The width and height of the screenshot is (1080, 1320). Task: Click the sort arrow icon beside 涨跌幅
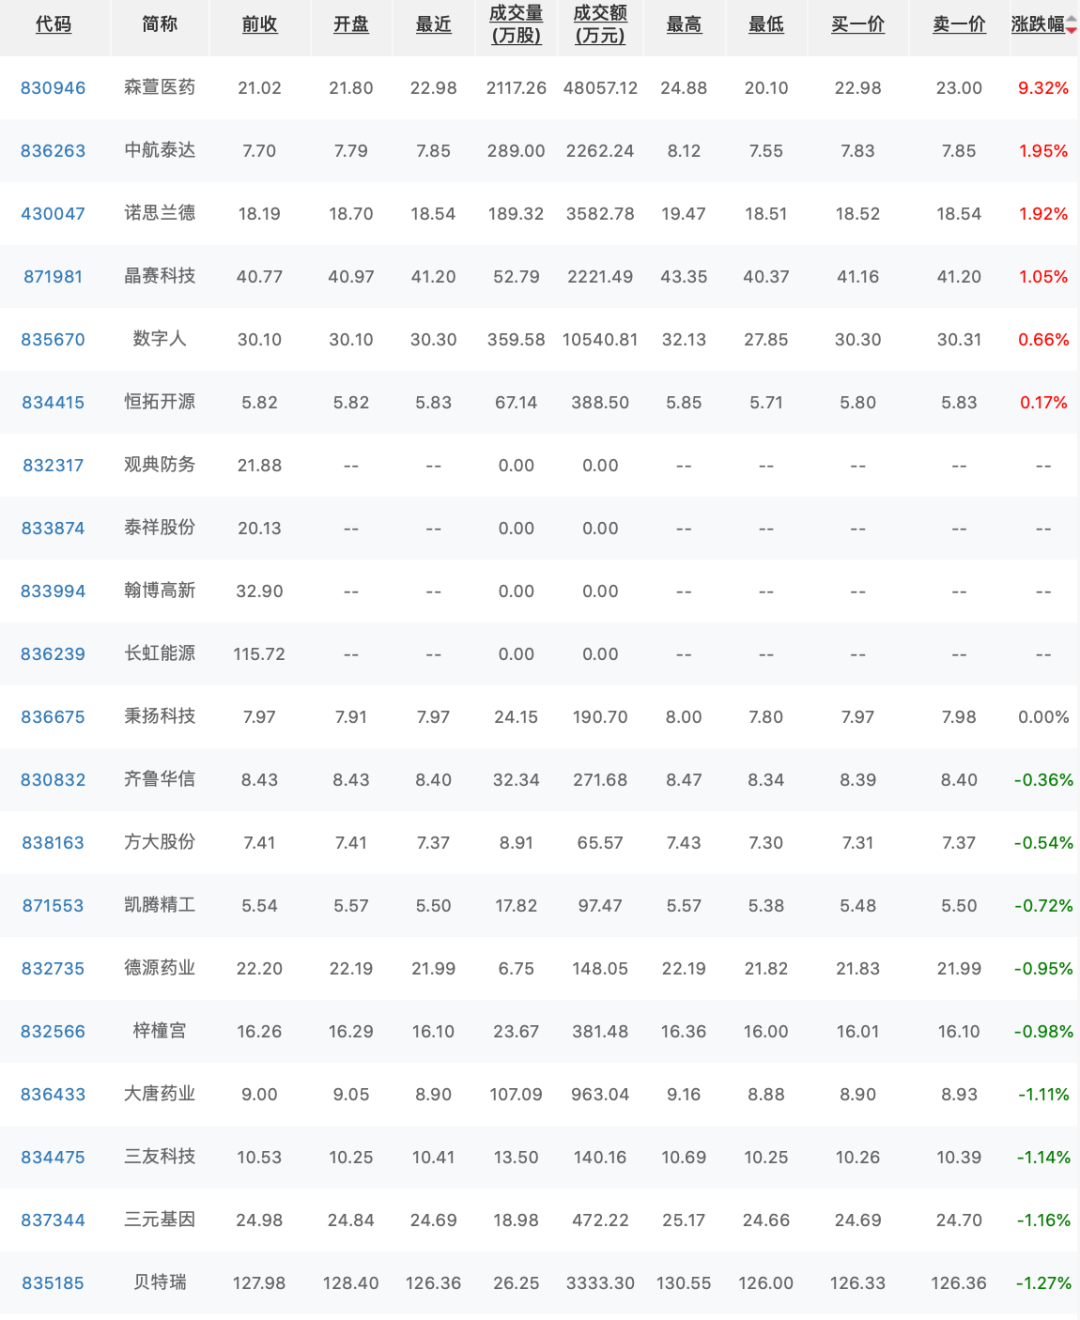click(x=1072, y=25)
